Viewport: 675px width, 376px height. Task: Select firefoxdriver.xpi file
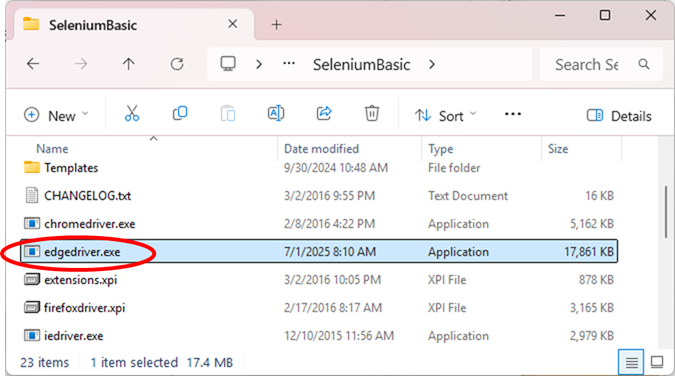pos(84,308)
